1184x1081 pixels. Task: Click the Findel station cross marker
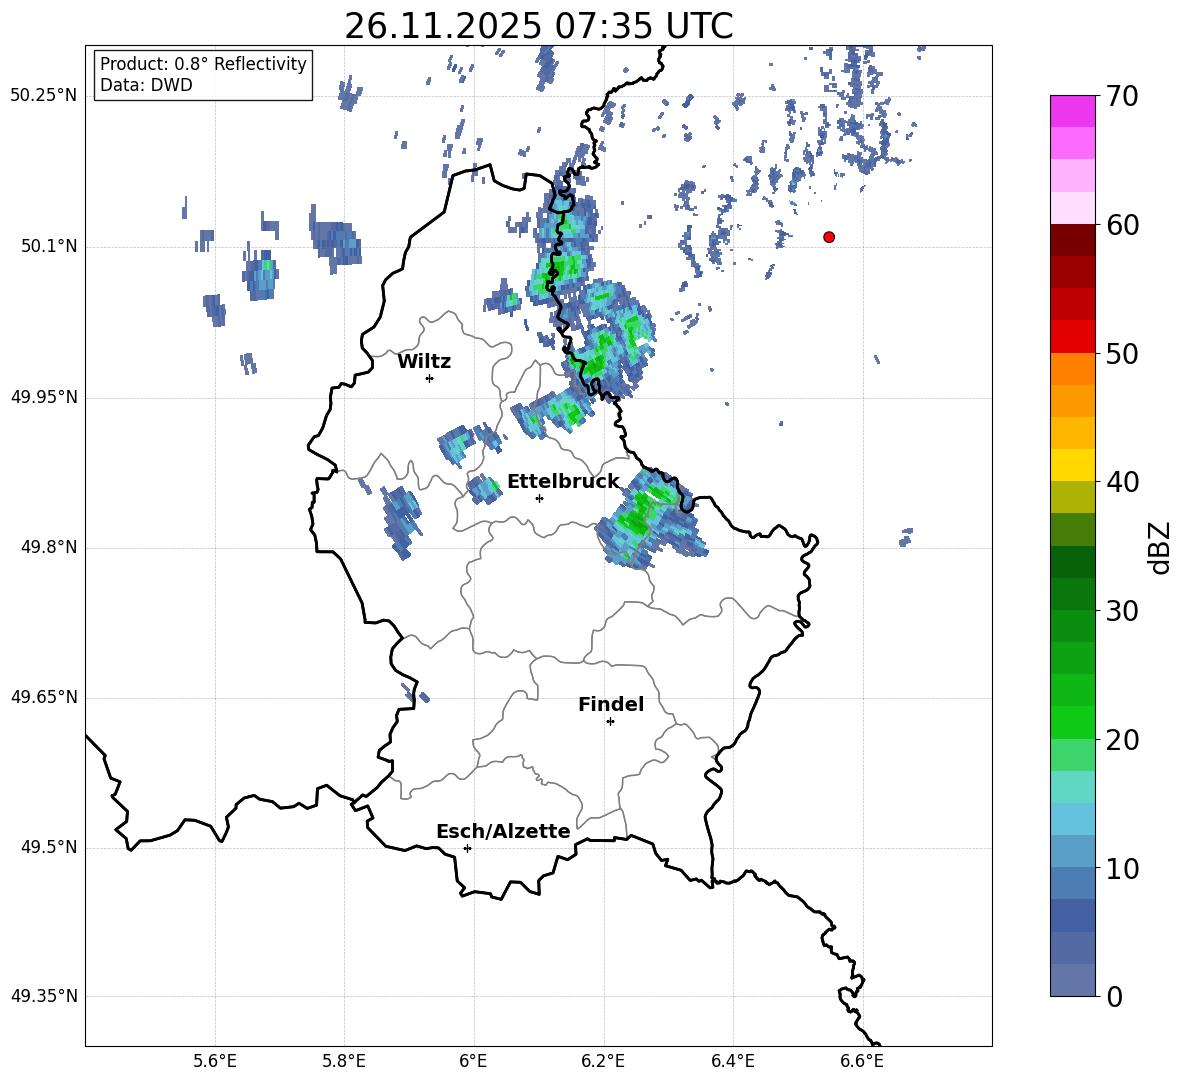(x=610, y=722)
